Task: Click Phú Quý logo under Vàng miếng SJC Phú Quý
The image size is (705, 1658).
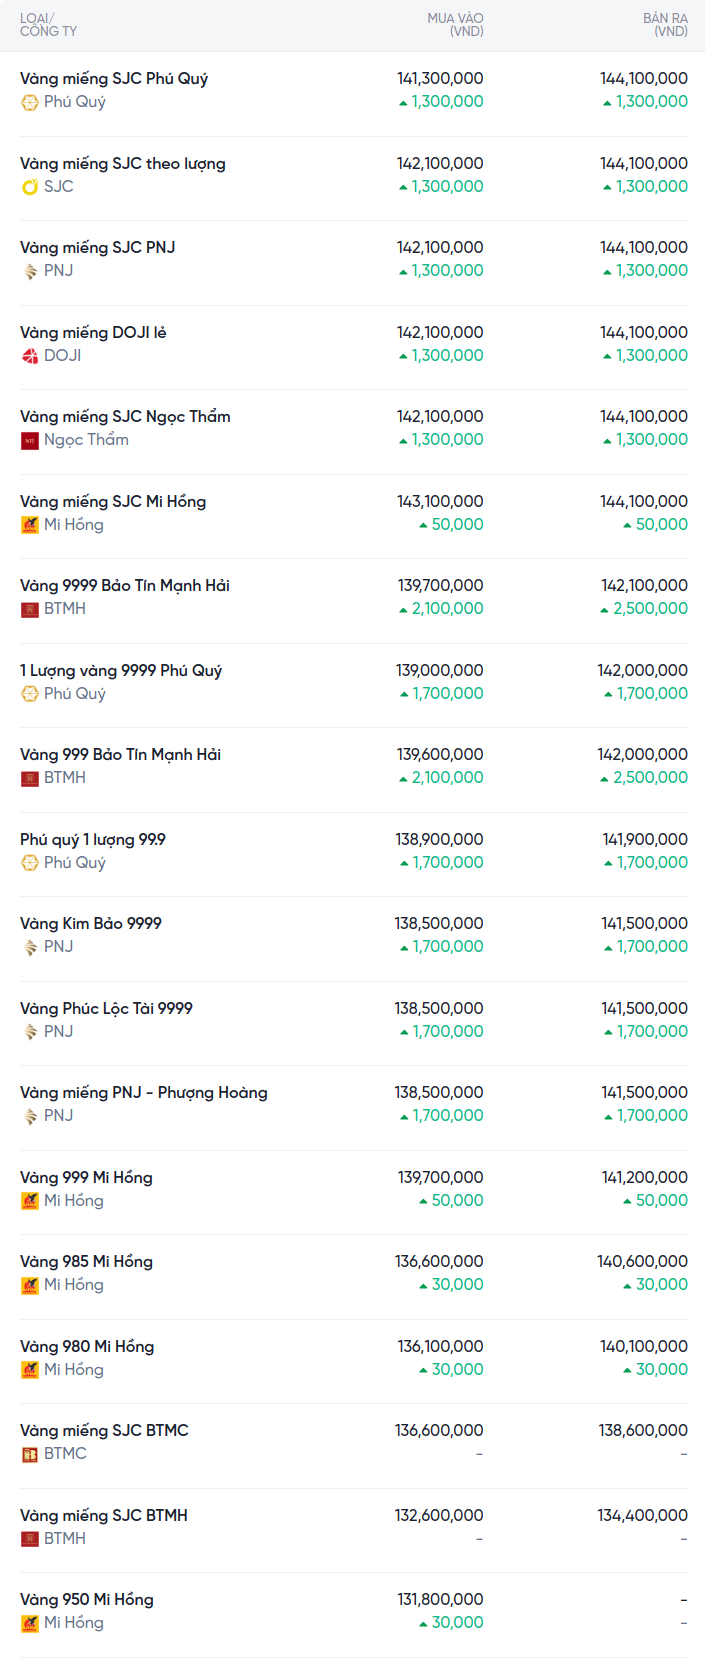Action: click(x=30, y=102)
